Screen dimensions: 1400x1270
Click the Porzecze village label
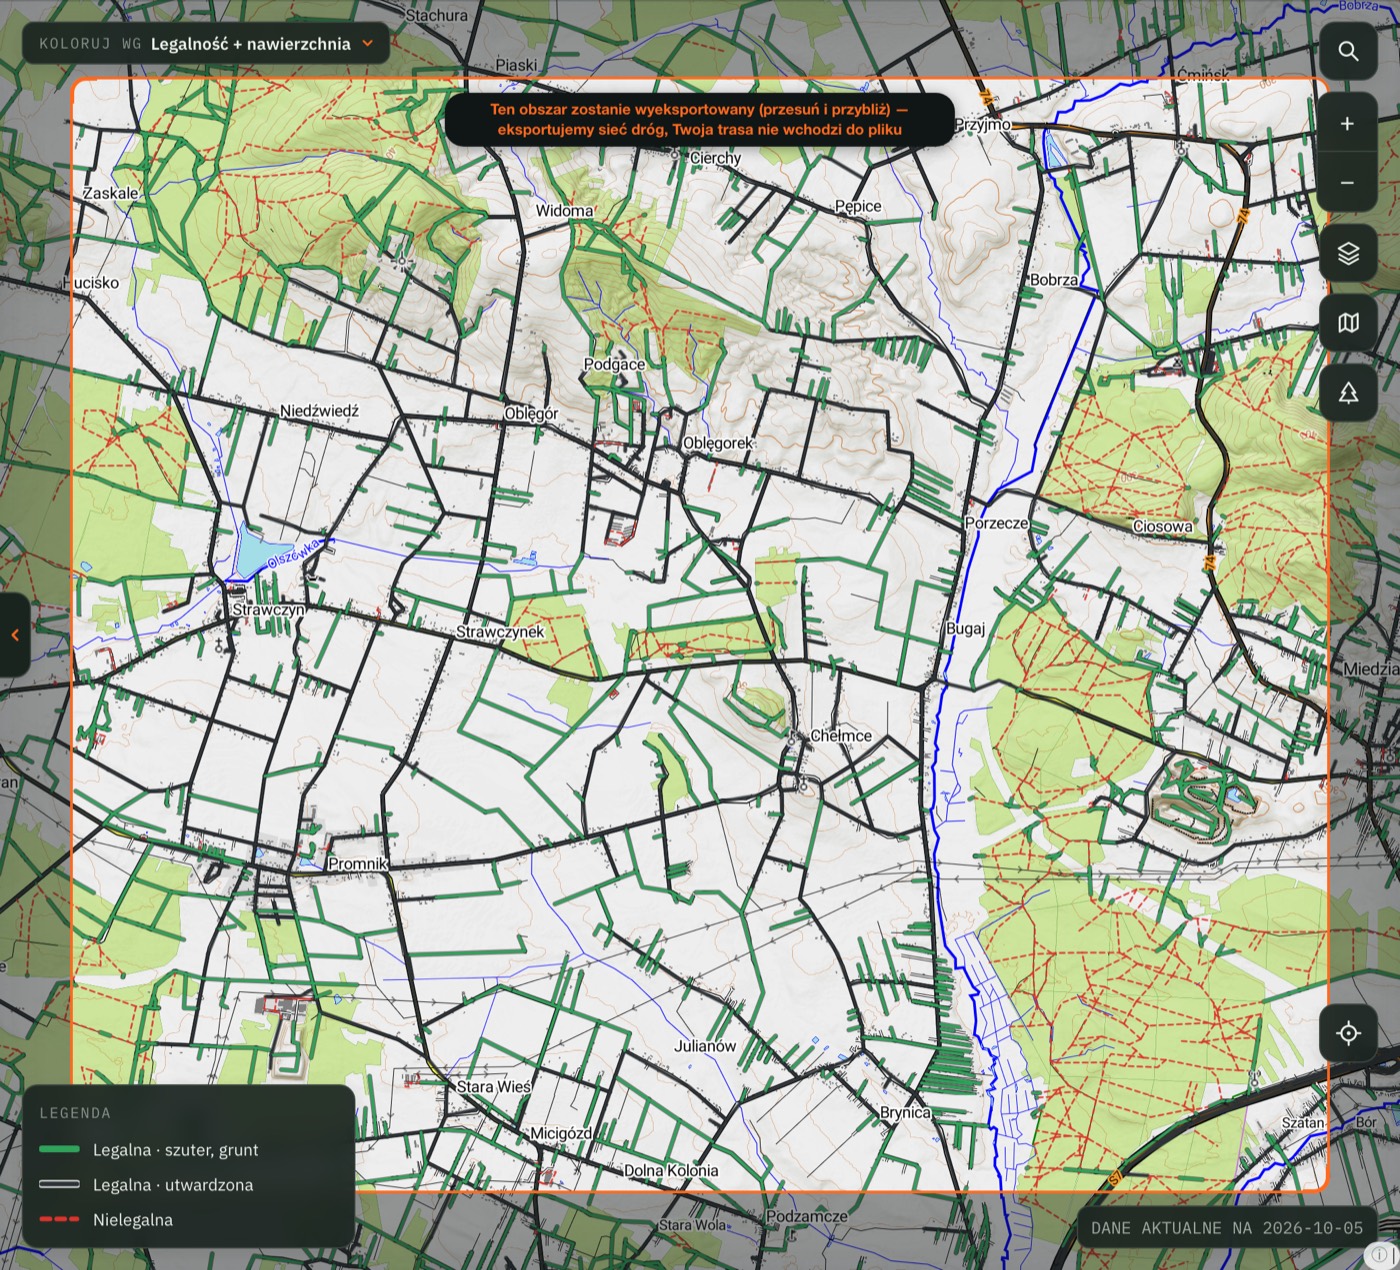click(x=997, y=523)
